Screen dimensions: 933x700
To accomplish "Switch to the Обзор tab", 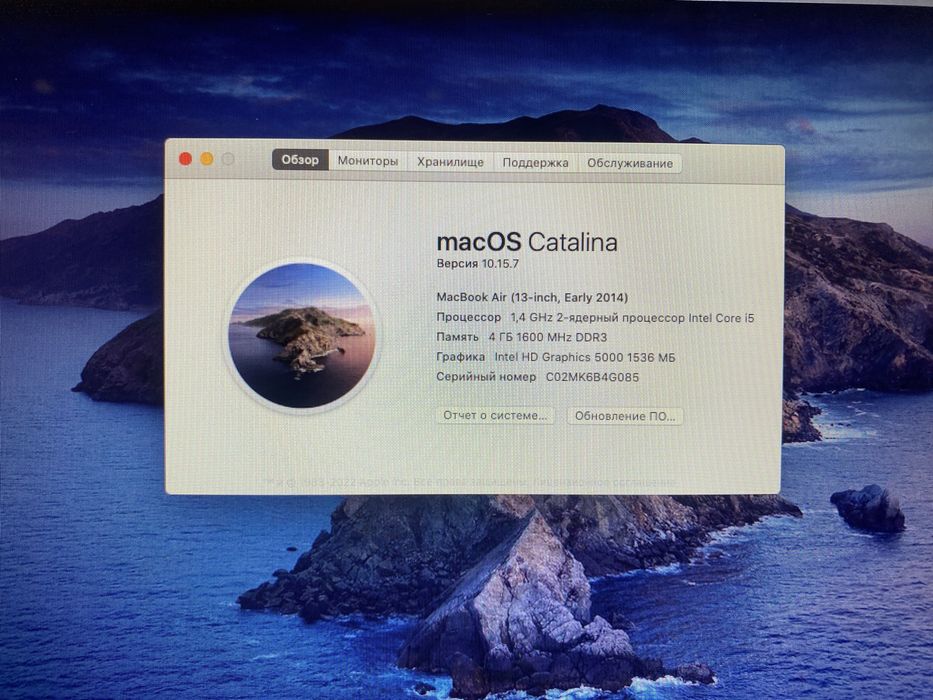I will pyautogui.click(x=300, y=160).
